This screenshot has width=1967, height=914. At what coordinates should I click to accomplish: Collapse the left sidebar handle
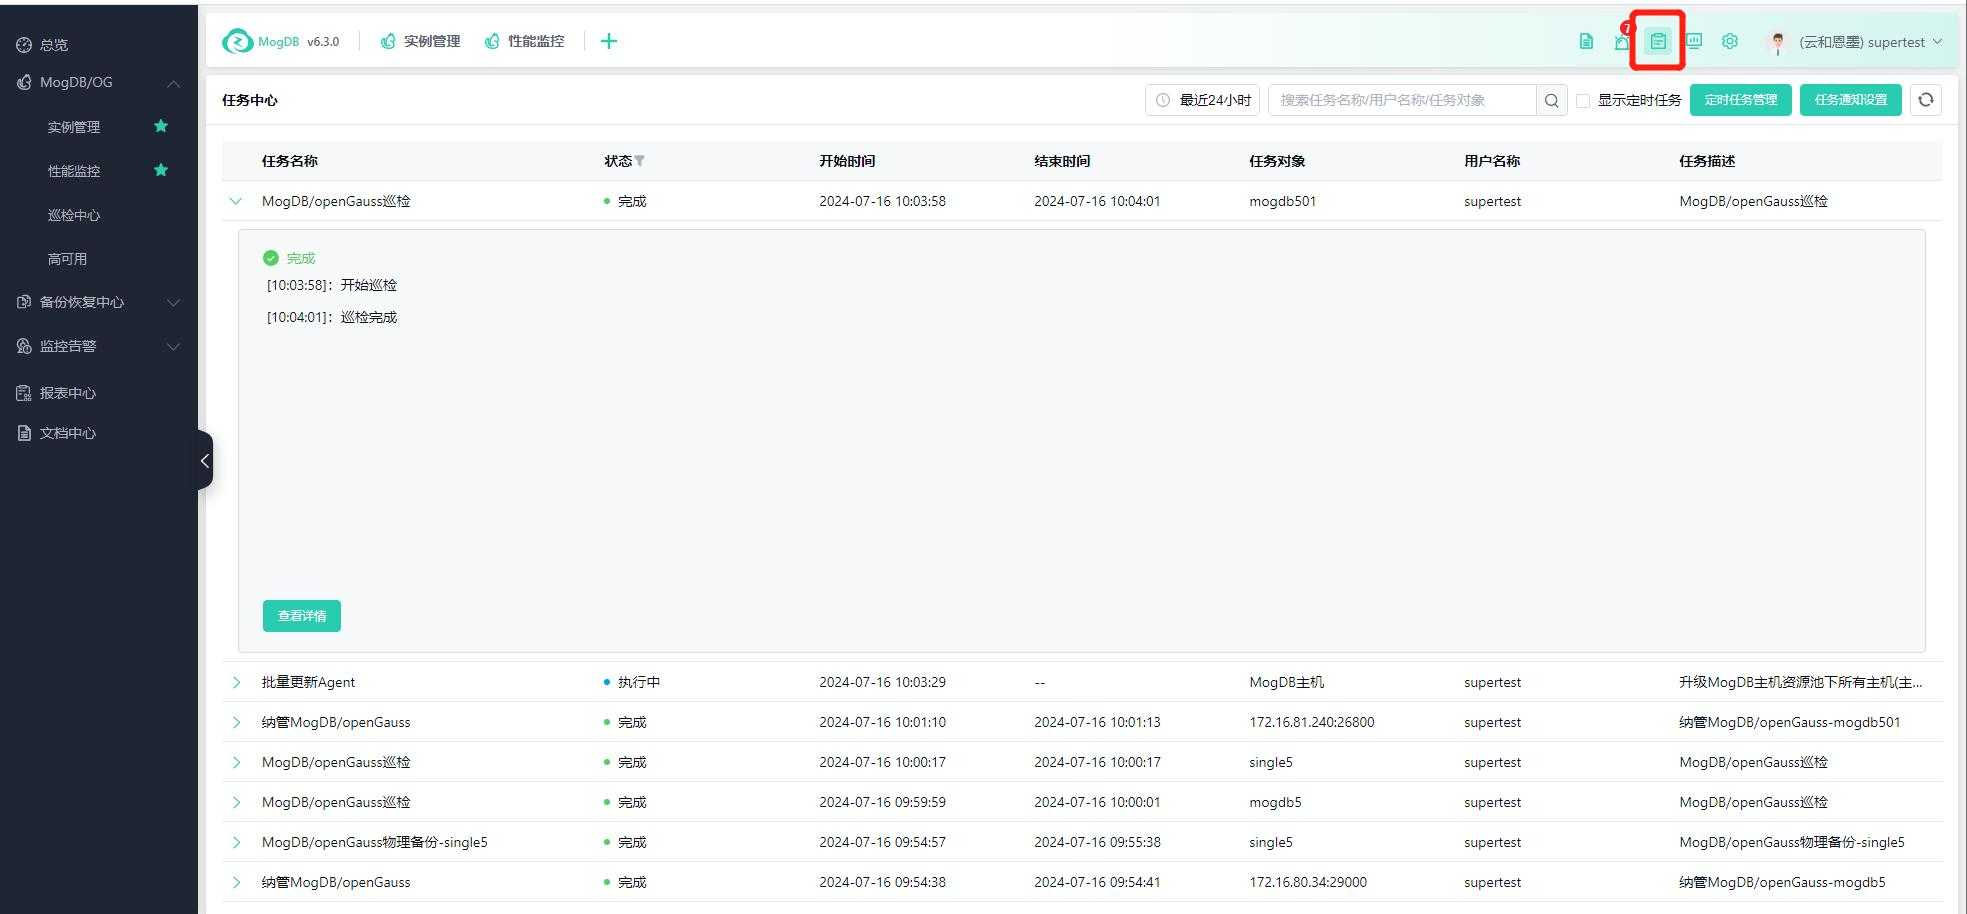[x=205, y=460]
